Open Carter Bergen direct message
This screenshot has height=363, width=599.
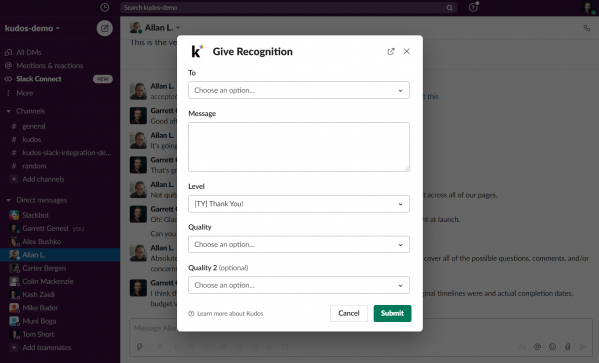click(44, 268)
